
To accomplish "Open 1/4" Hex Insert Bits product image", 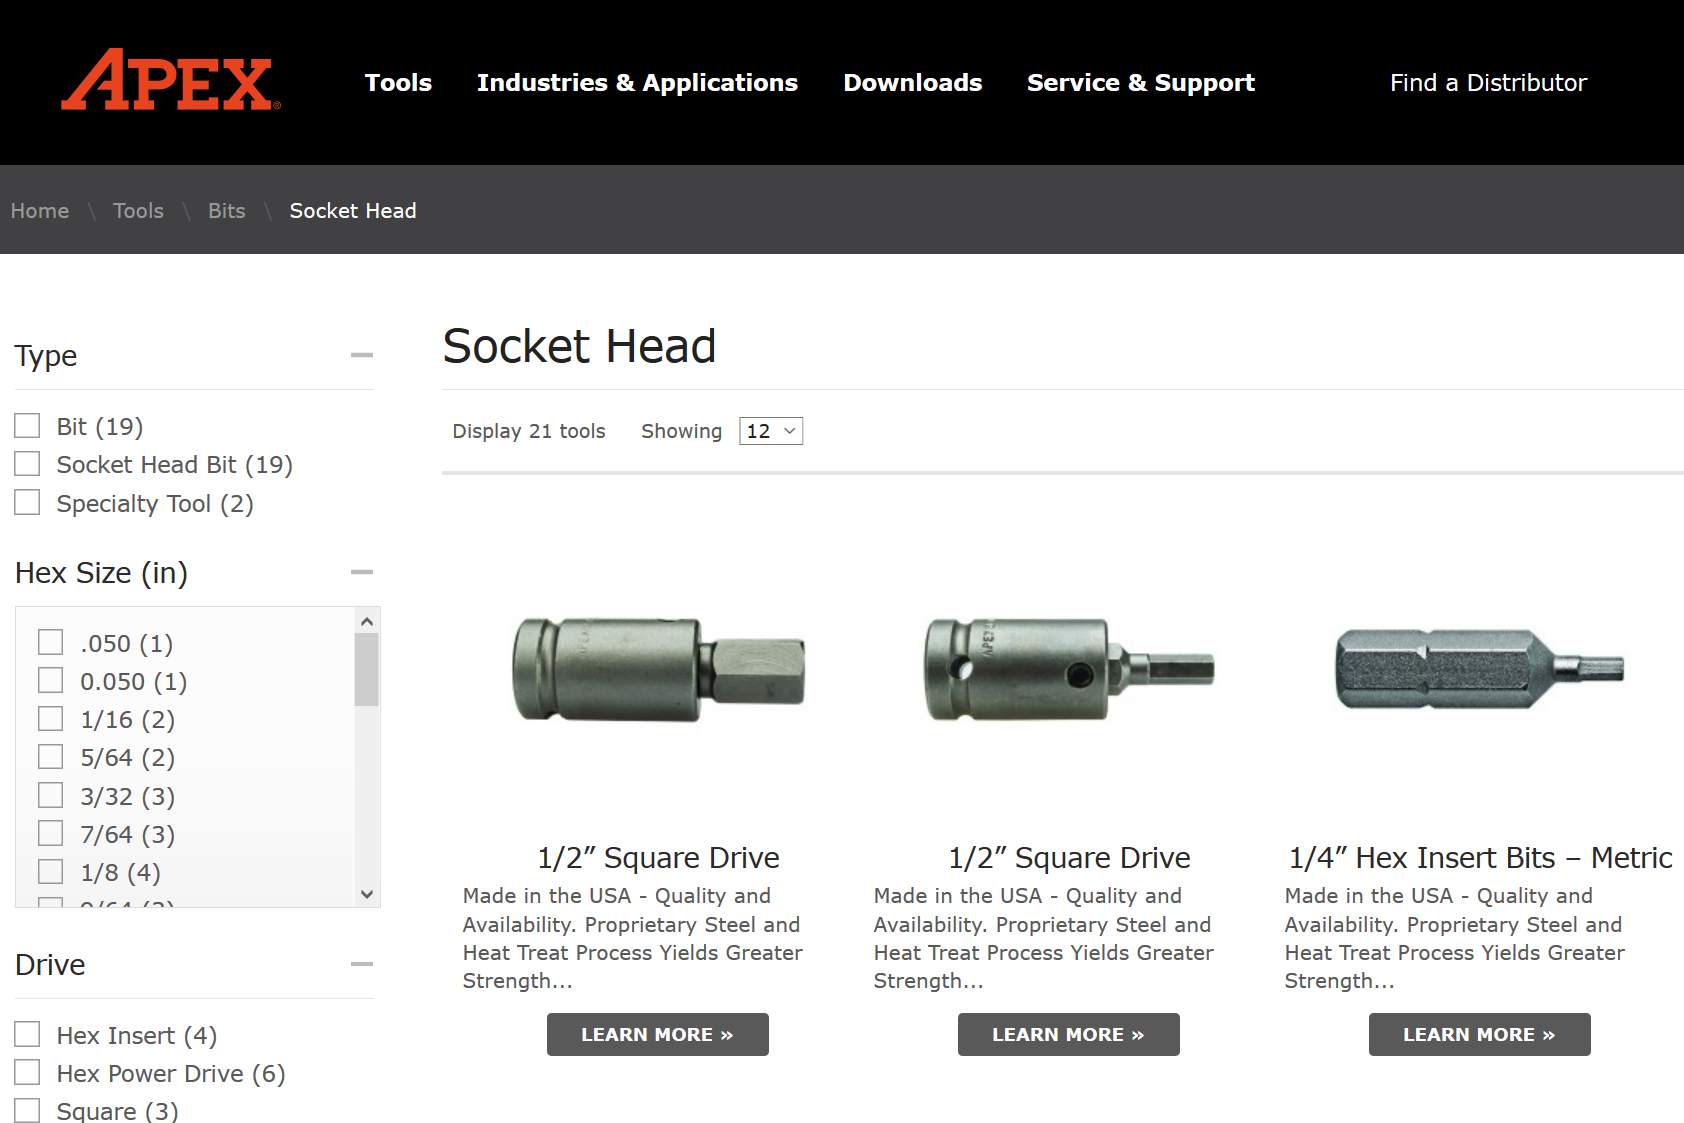I will [x=1480, y=669].
